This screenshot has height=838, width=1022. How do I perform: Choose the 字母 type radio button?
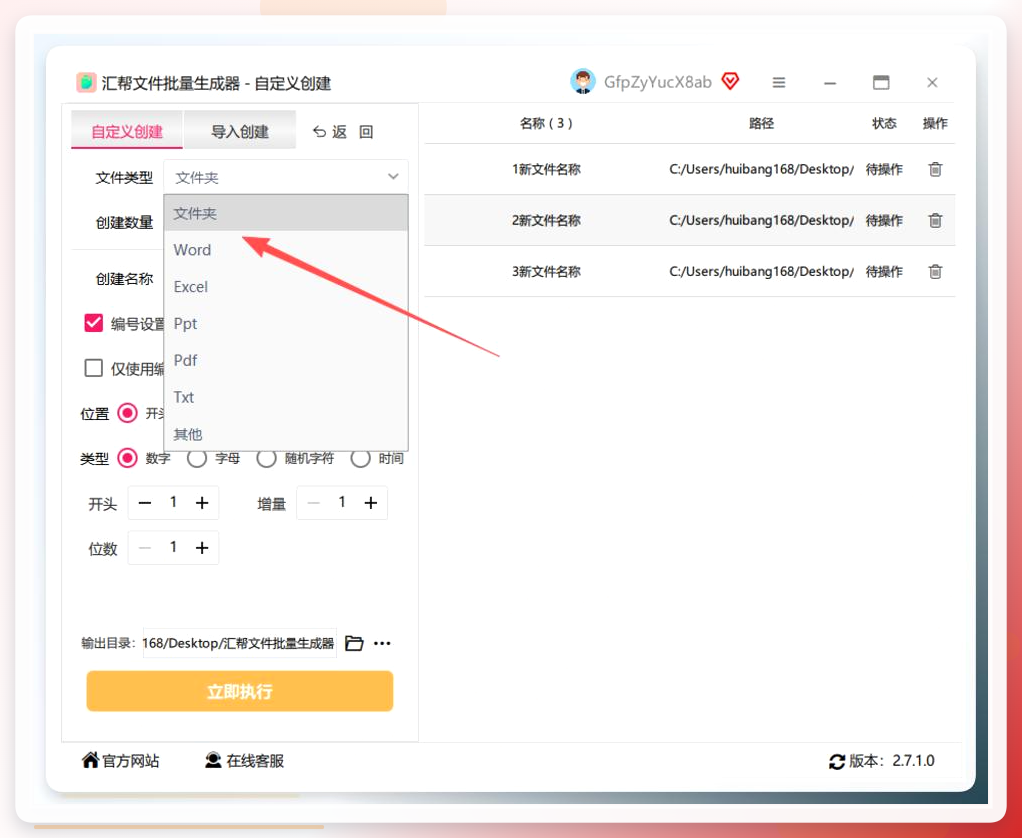(197, 458)
